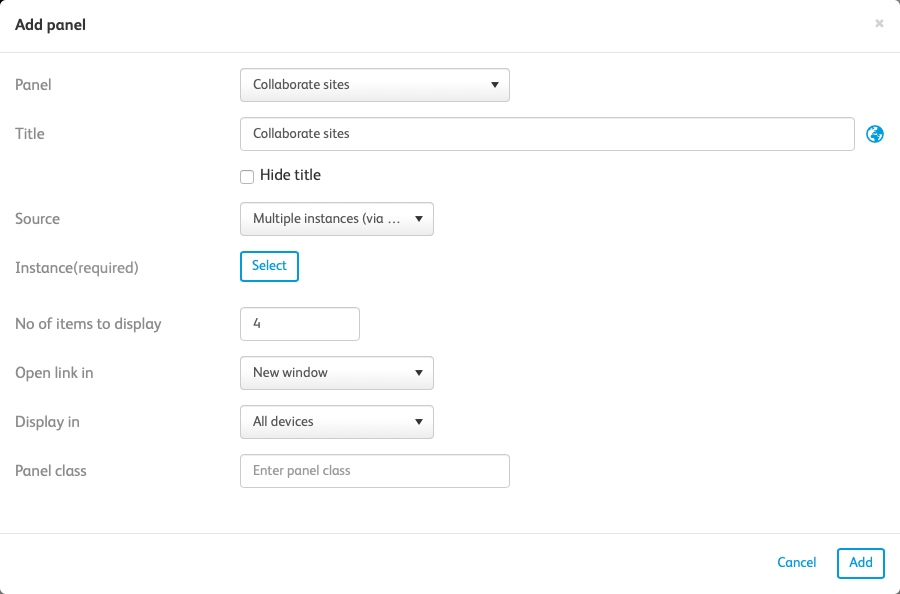Enable the Hide title checkbox
This screenshot has width=900, height=594.
point(247,176)
